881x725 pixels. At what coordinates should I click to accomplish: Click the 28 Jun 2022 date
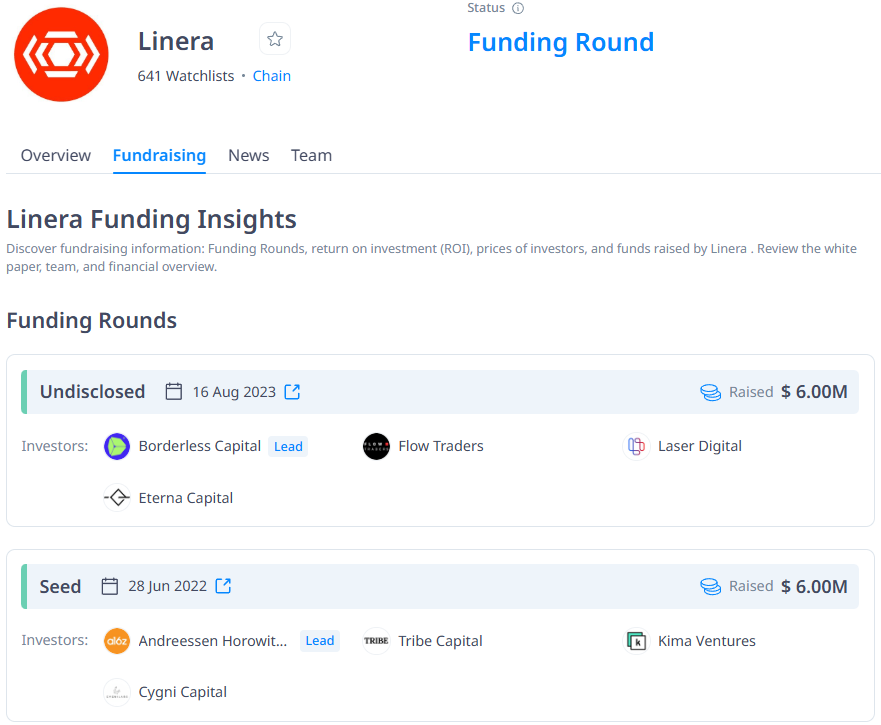pyautogui.click(x=167, y=586)
